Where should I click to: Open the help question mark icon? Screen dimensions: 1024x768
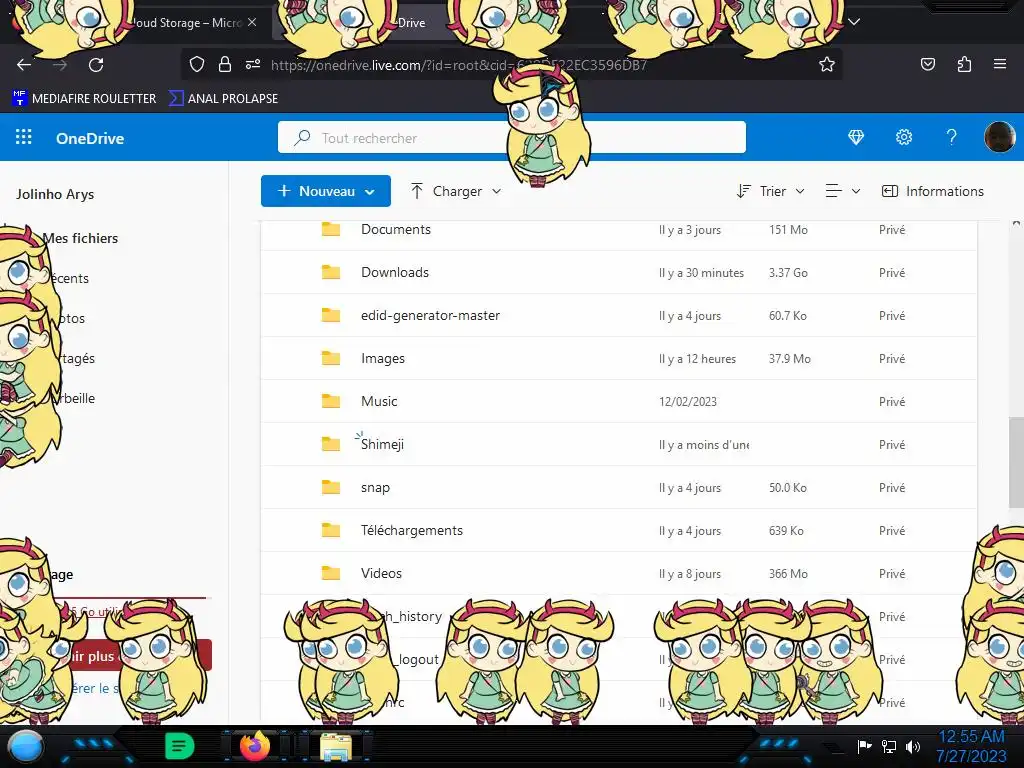pos(952,137)
